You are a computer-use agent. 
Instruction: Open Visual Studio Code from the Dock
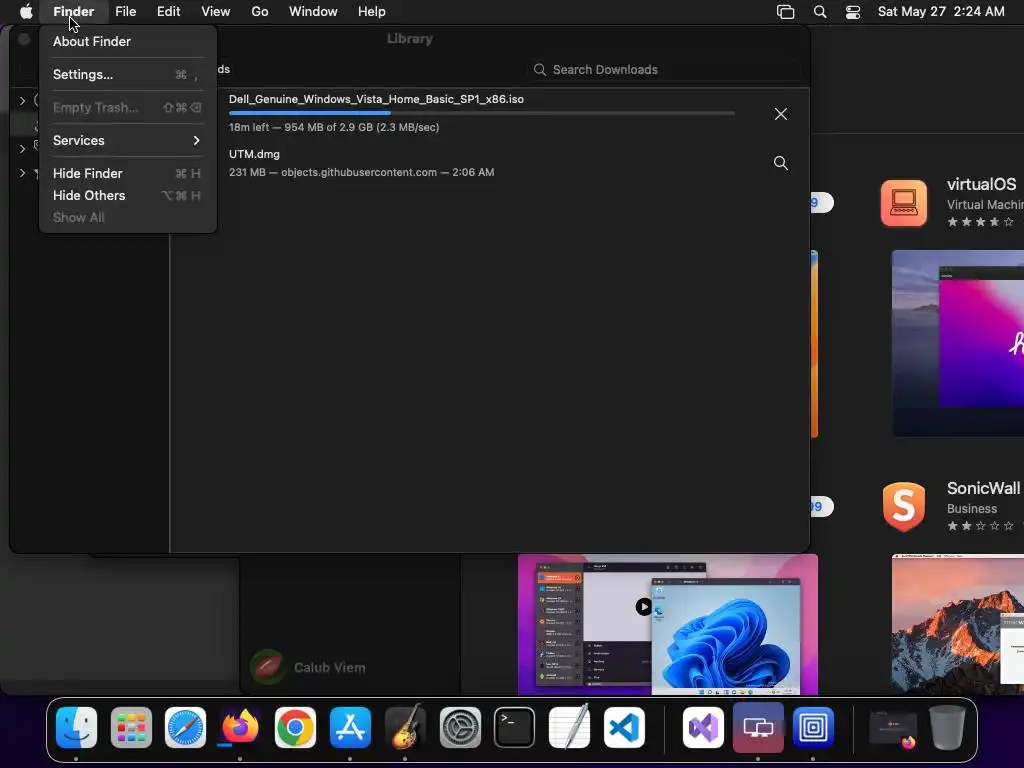[624, 727]
